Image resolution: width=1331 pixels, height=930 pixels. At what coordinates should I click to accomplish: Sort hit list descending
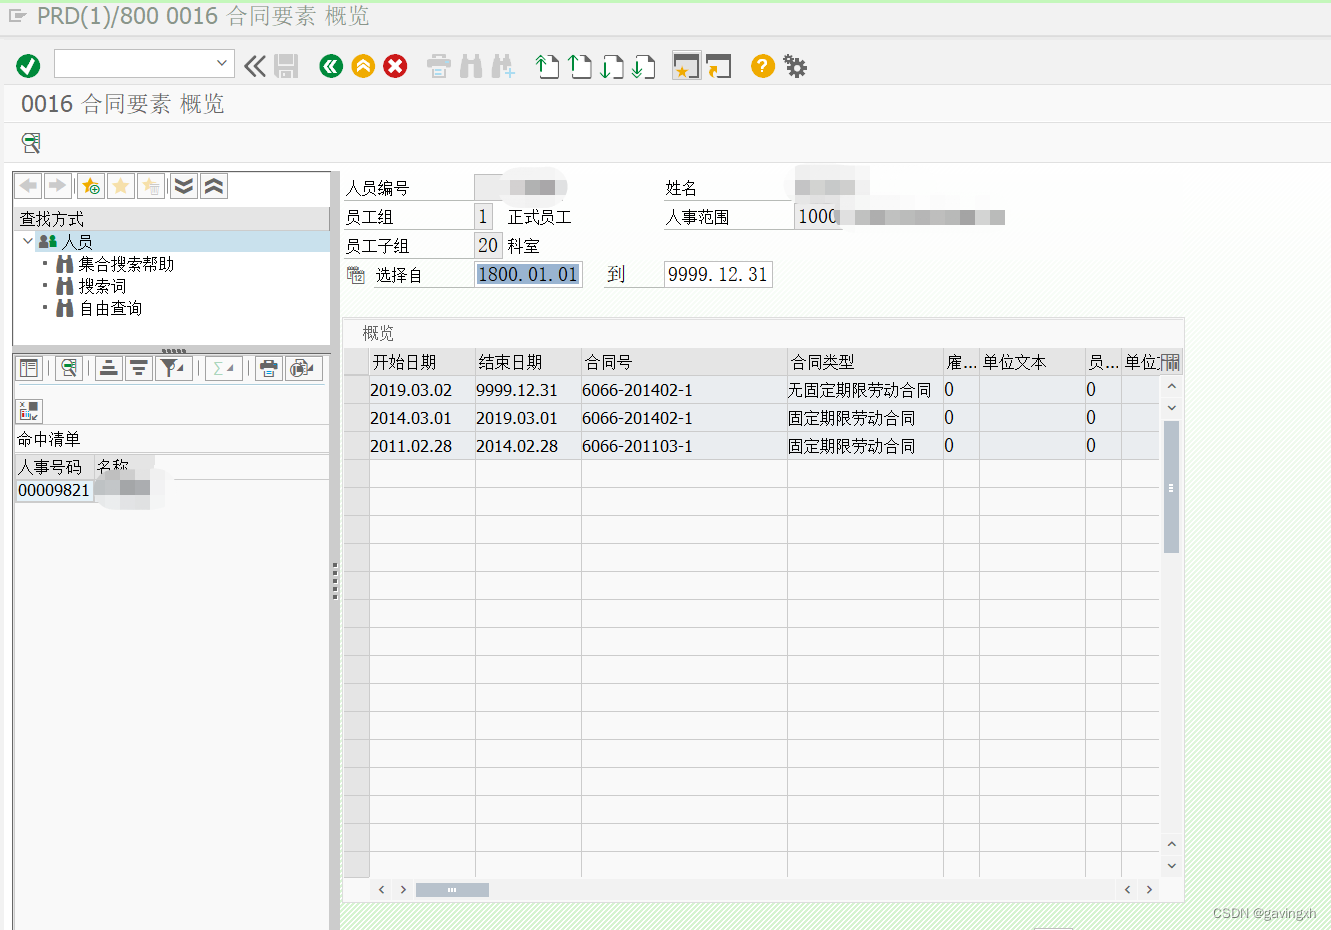(x=139, y=369)
